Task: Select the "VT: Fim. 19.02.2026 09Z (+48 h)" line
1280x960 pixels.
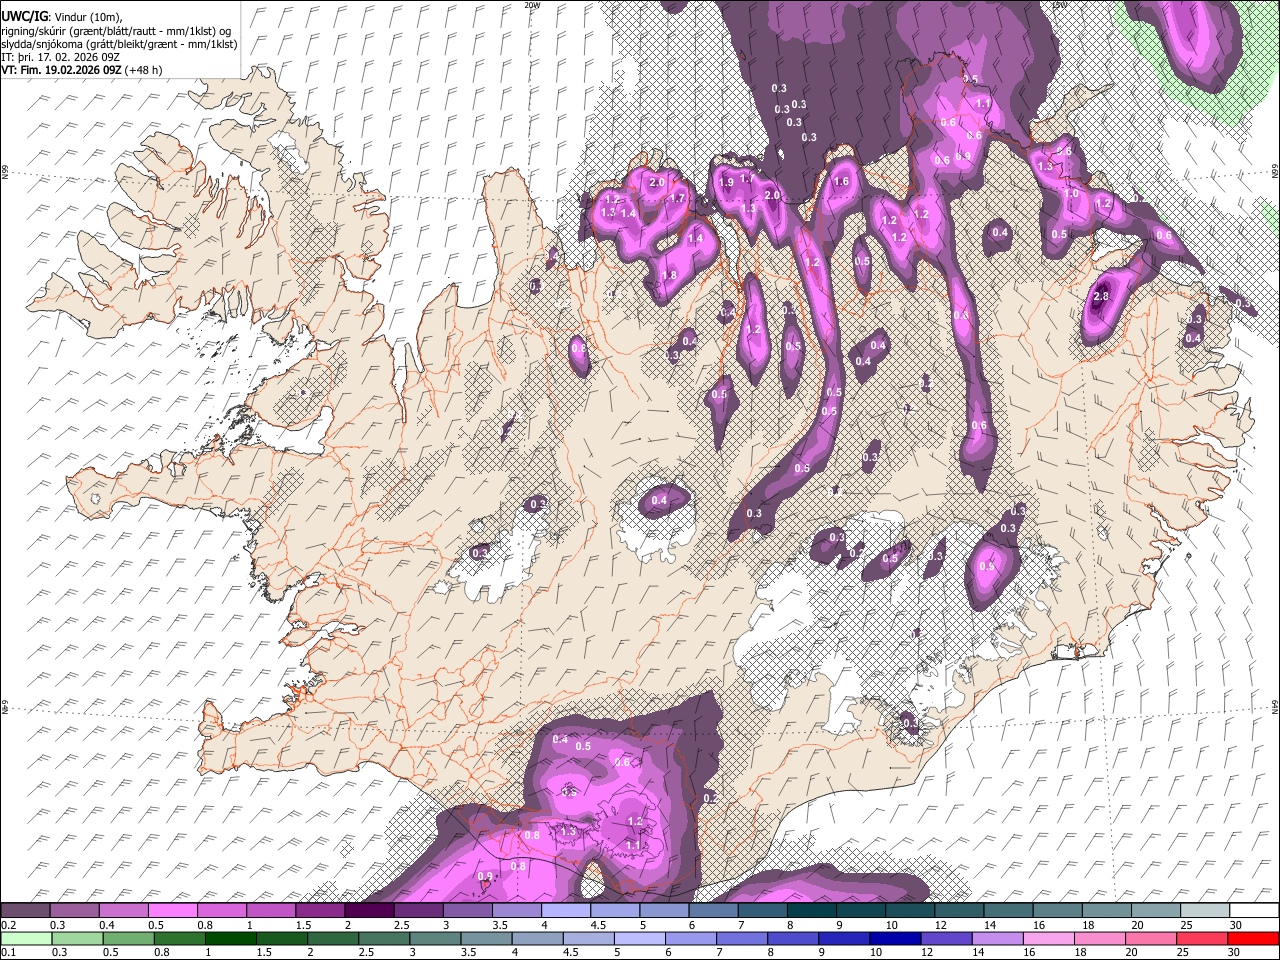Action: click(x=82, y=70)
